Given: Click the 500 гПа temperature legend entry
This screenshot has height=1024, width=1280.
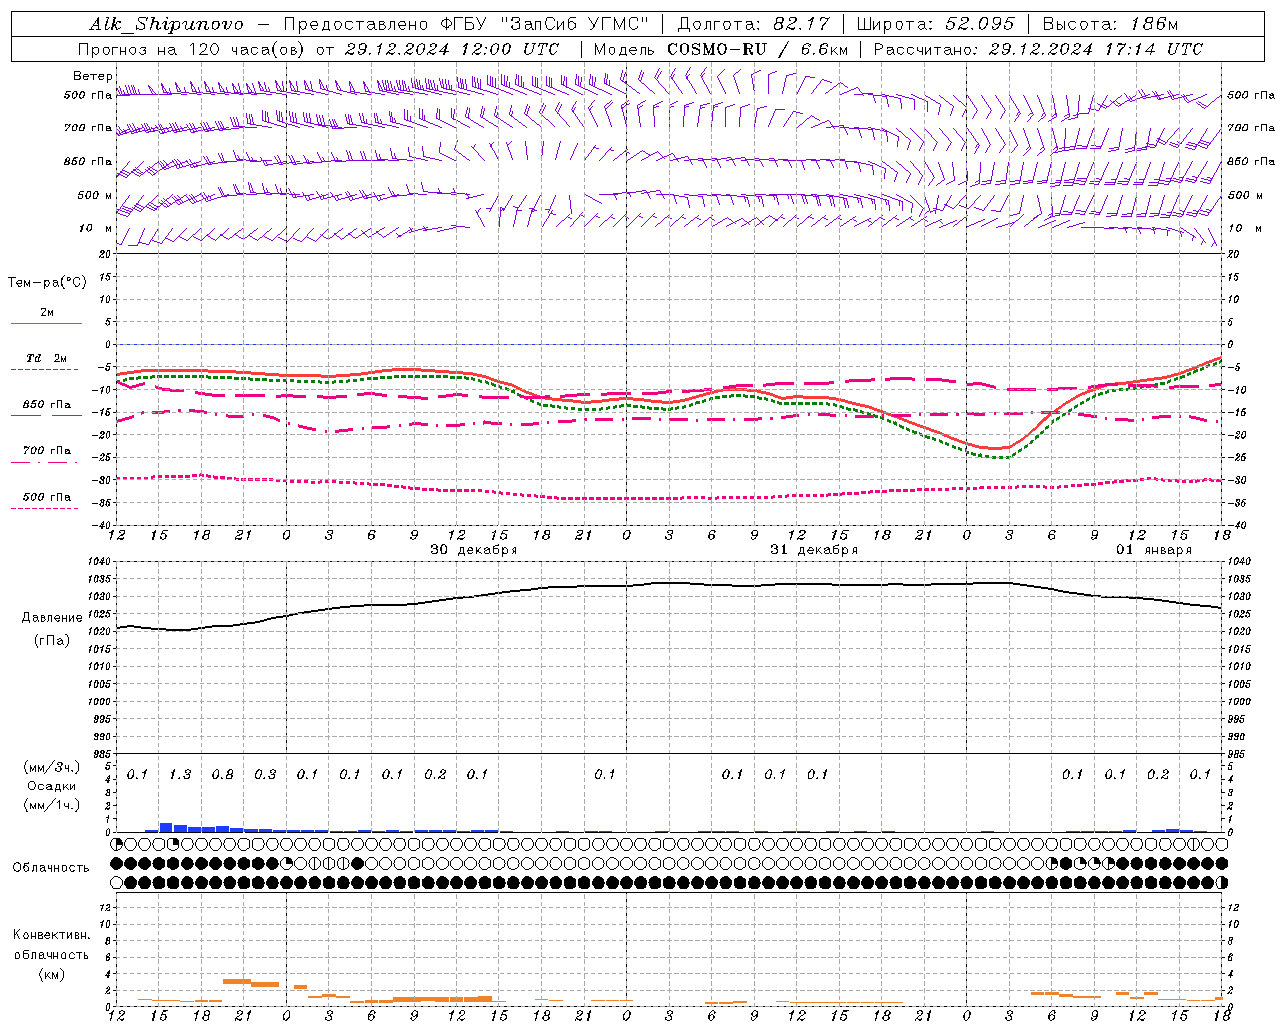Looking at the screenshot, I should tap(47, 497).
